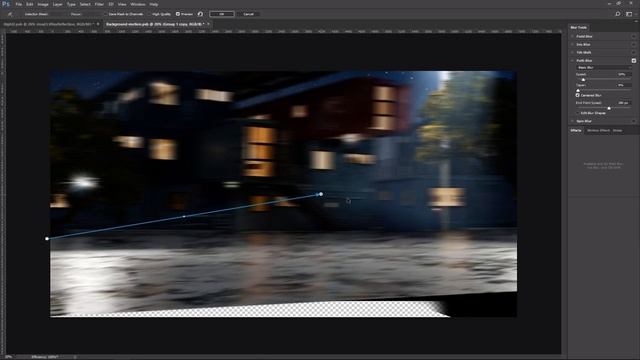Image resolution: width=640 pixels, height=360 pixels.
Task: Switch to the first document tab
Action: [x=48, y=24]
